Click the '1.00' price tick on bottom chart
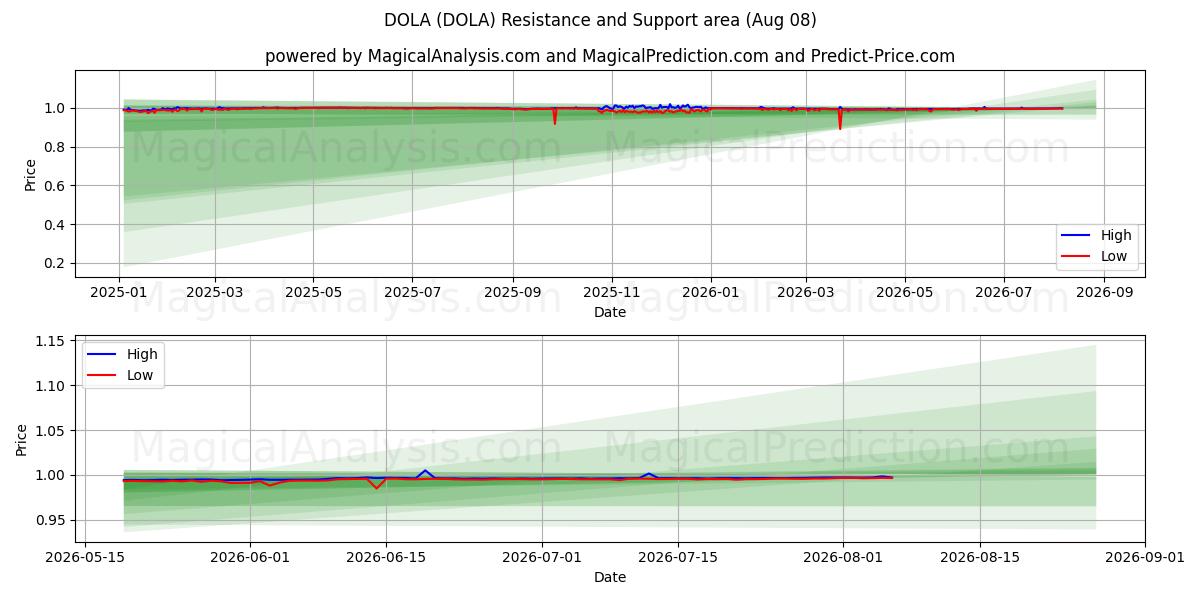The image size is (1200, 600). point(52,475)
